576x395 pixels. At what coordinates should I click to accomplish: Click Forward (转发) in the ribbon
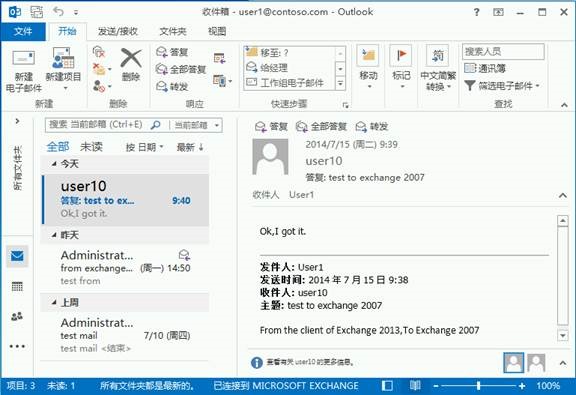coord(173,86)
